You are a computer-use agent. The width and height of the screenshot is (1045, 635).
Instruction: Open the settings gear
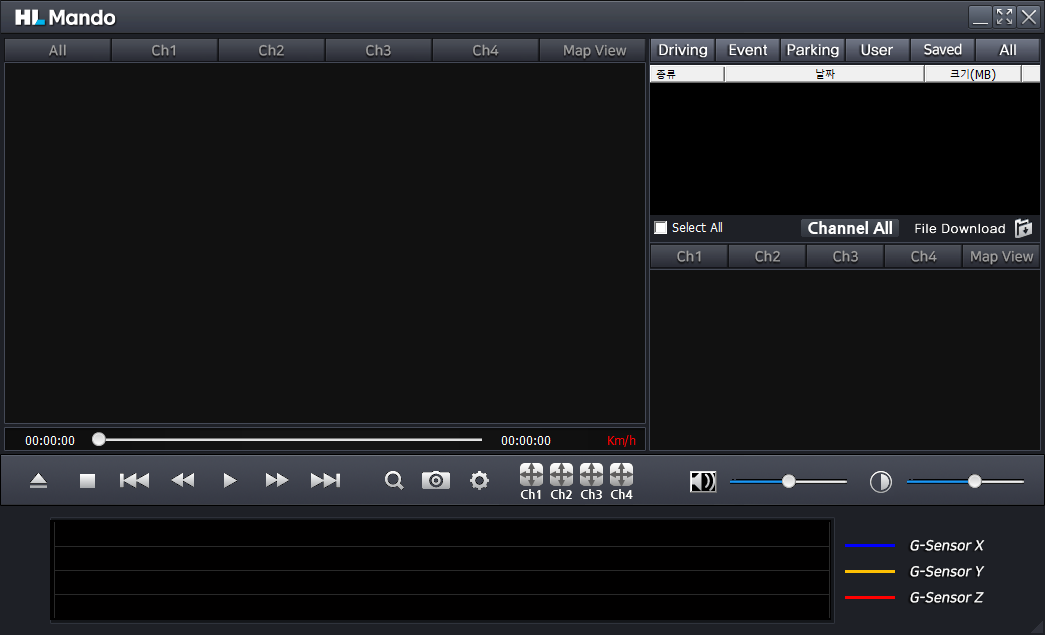pos(480,481)
